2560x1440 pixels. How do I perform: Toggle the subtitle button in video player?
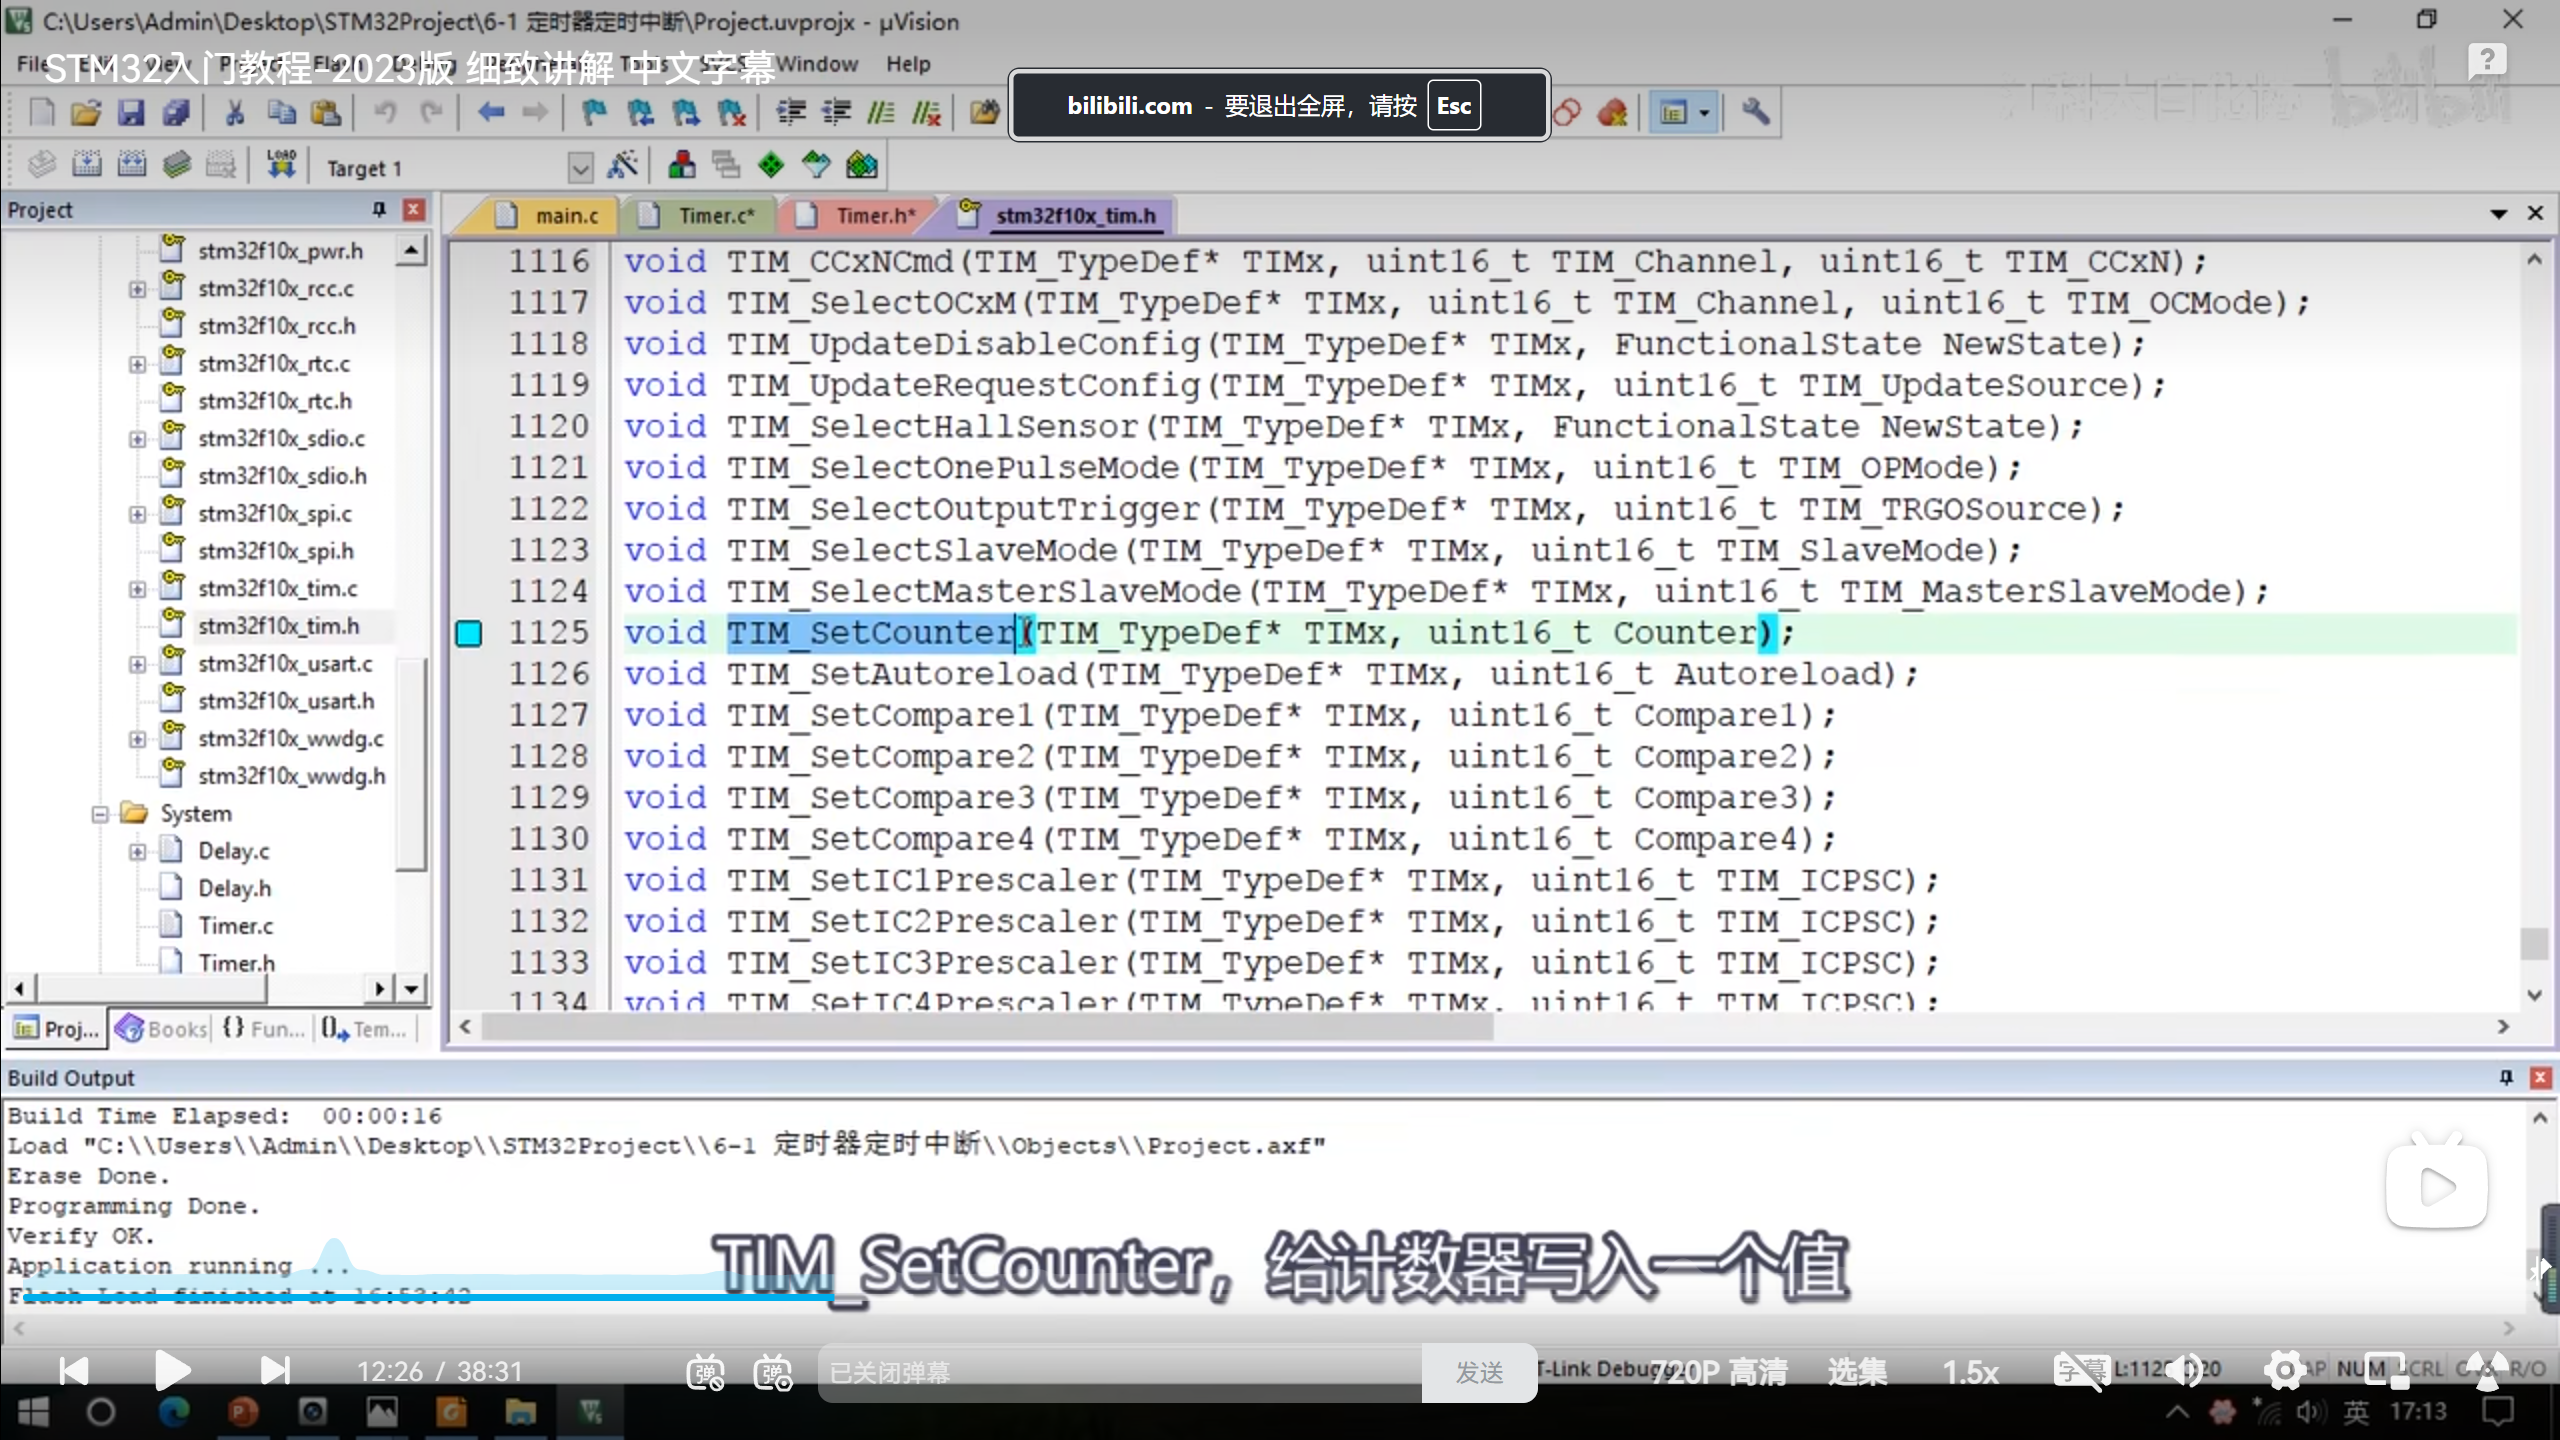2080,1370
